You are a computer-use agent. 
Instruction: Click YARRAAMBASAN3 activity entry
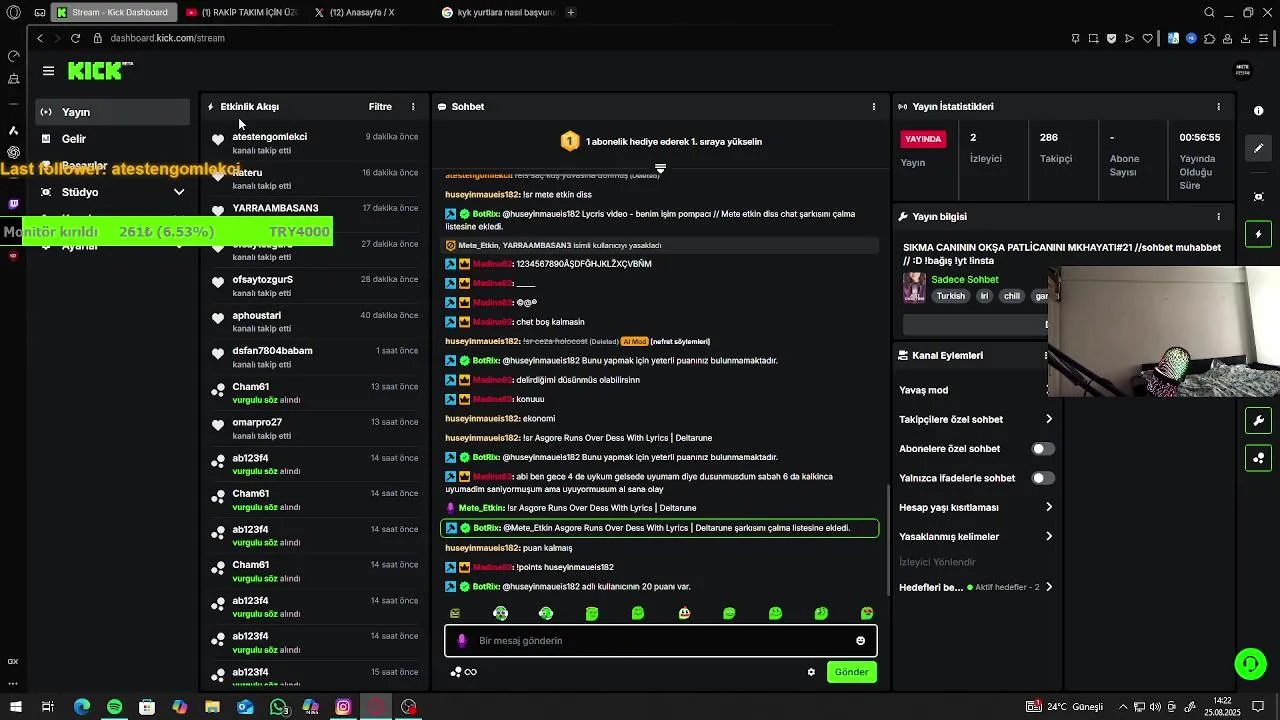pyautogui.click(x=315, y=210)
